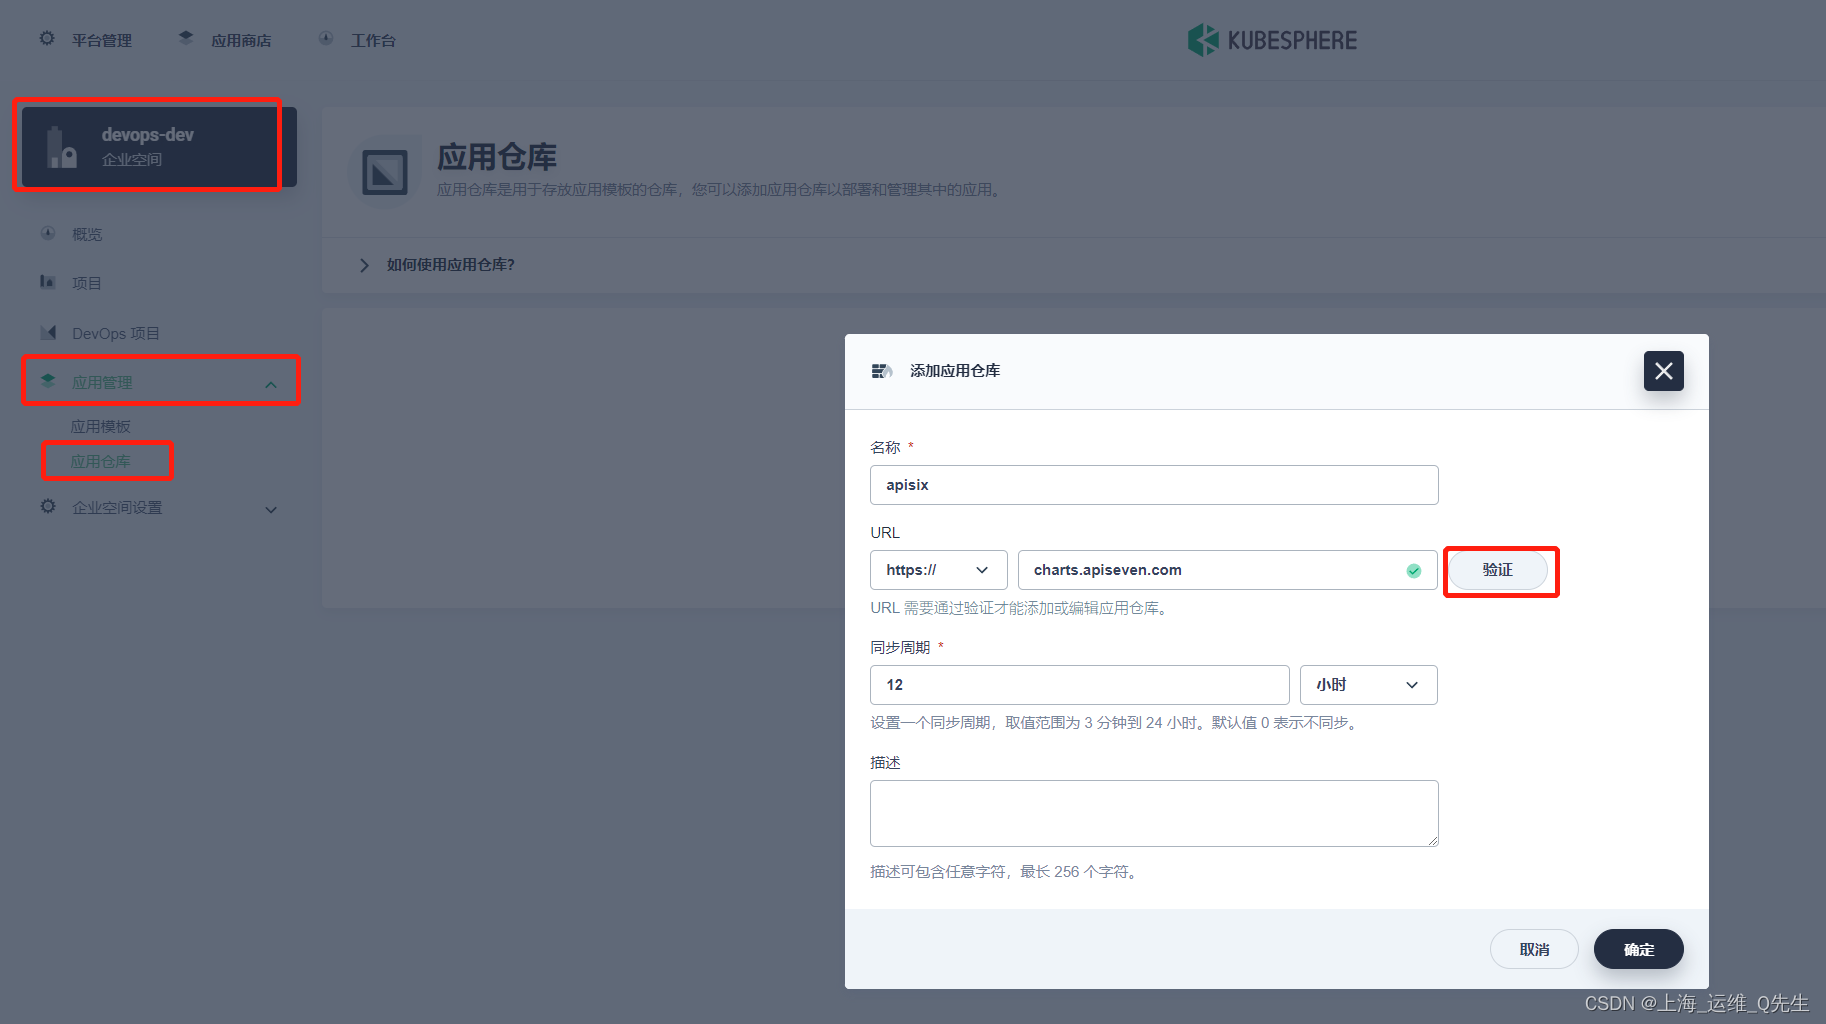The height and width of the screenshot is (1024, 1826).
Task: Focus the 同步周期 field showing 12
Action: (1079, 685)
